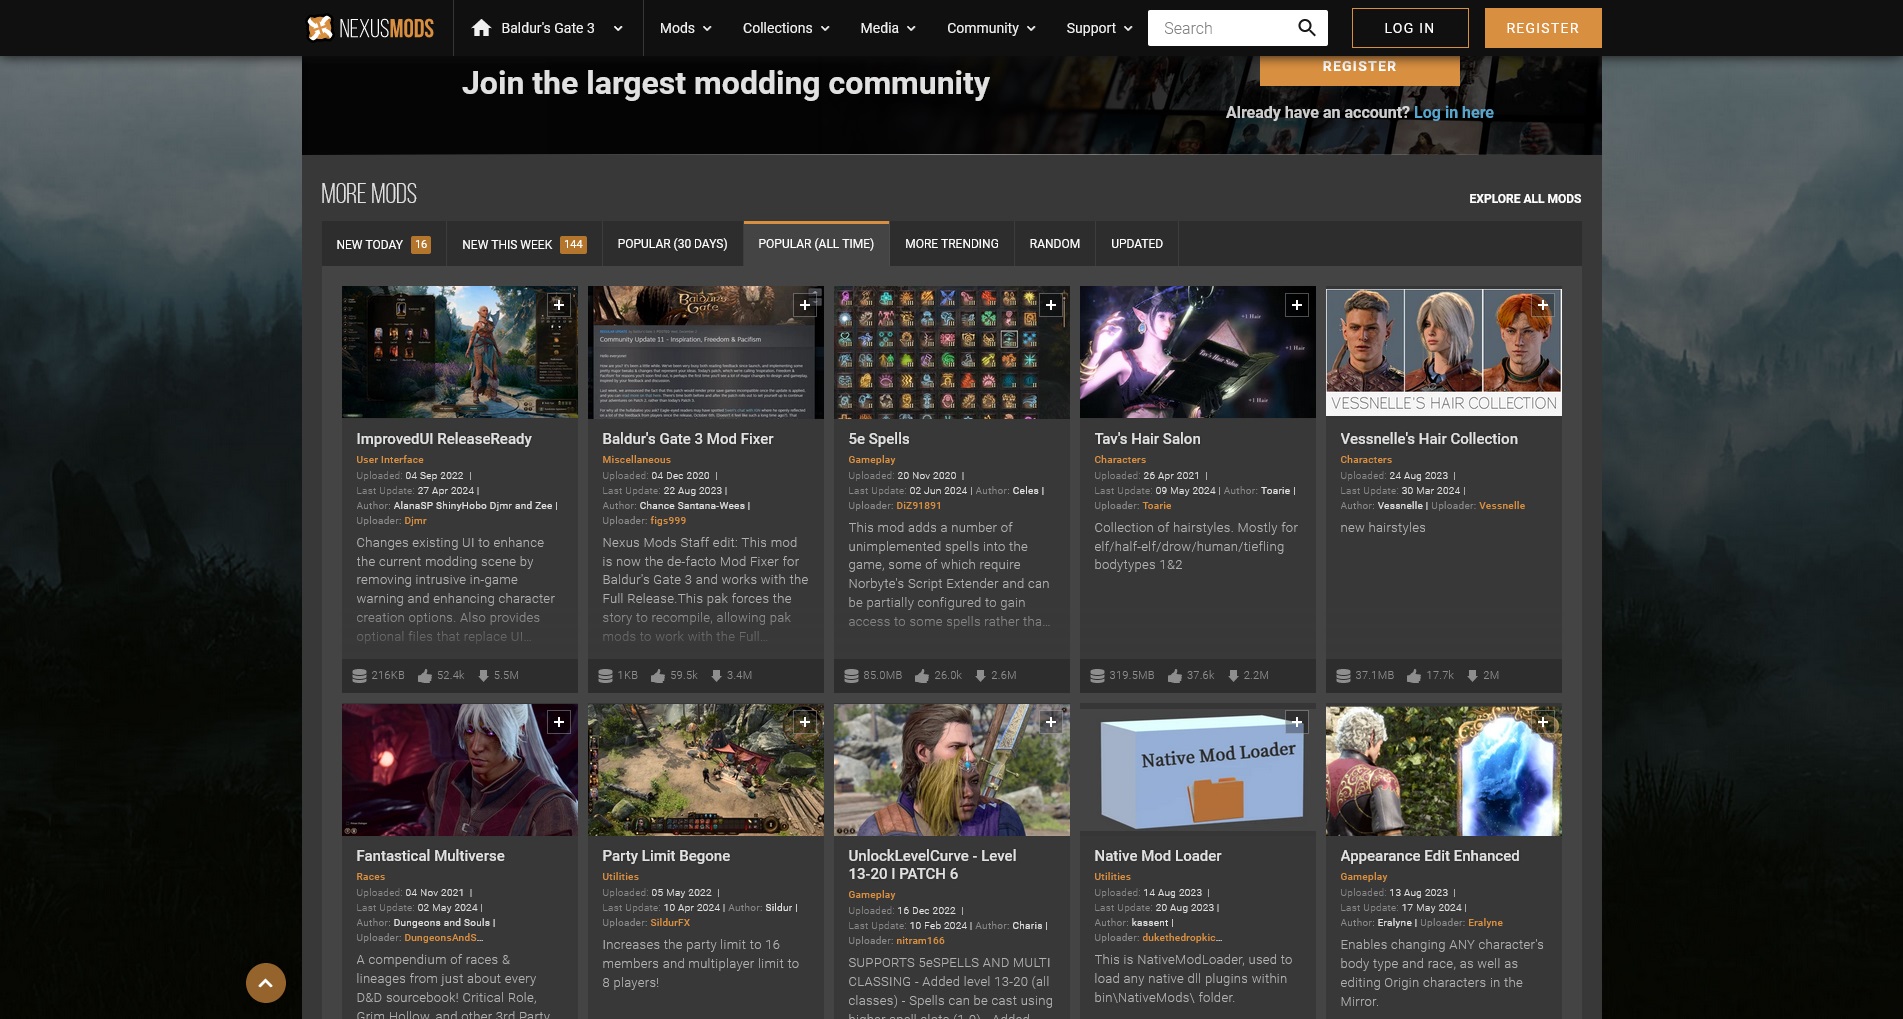Click the plus icon on ImprovedUI ReleaseReady thumbnail

click(559, 305)
